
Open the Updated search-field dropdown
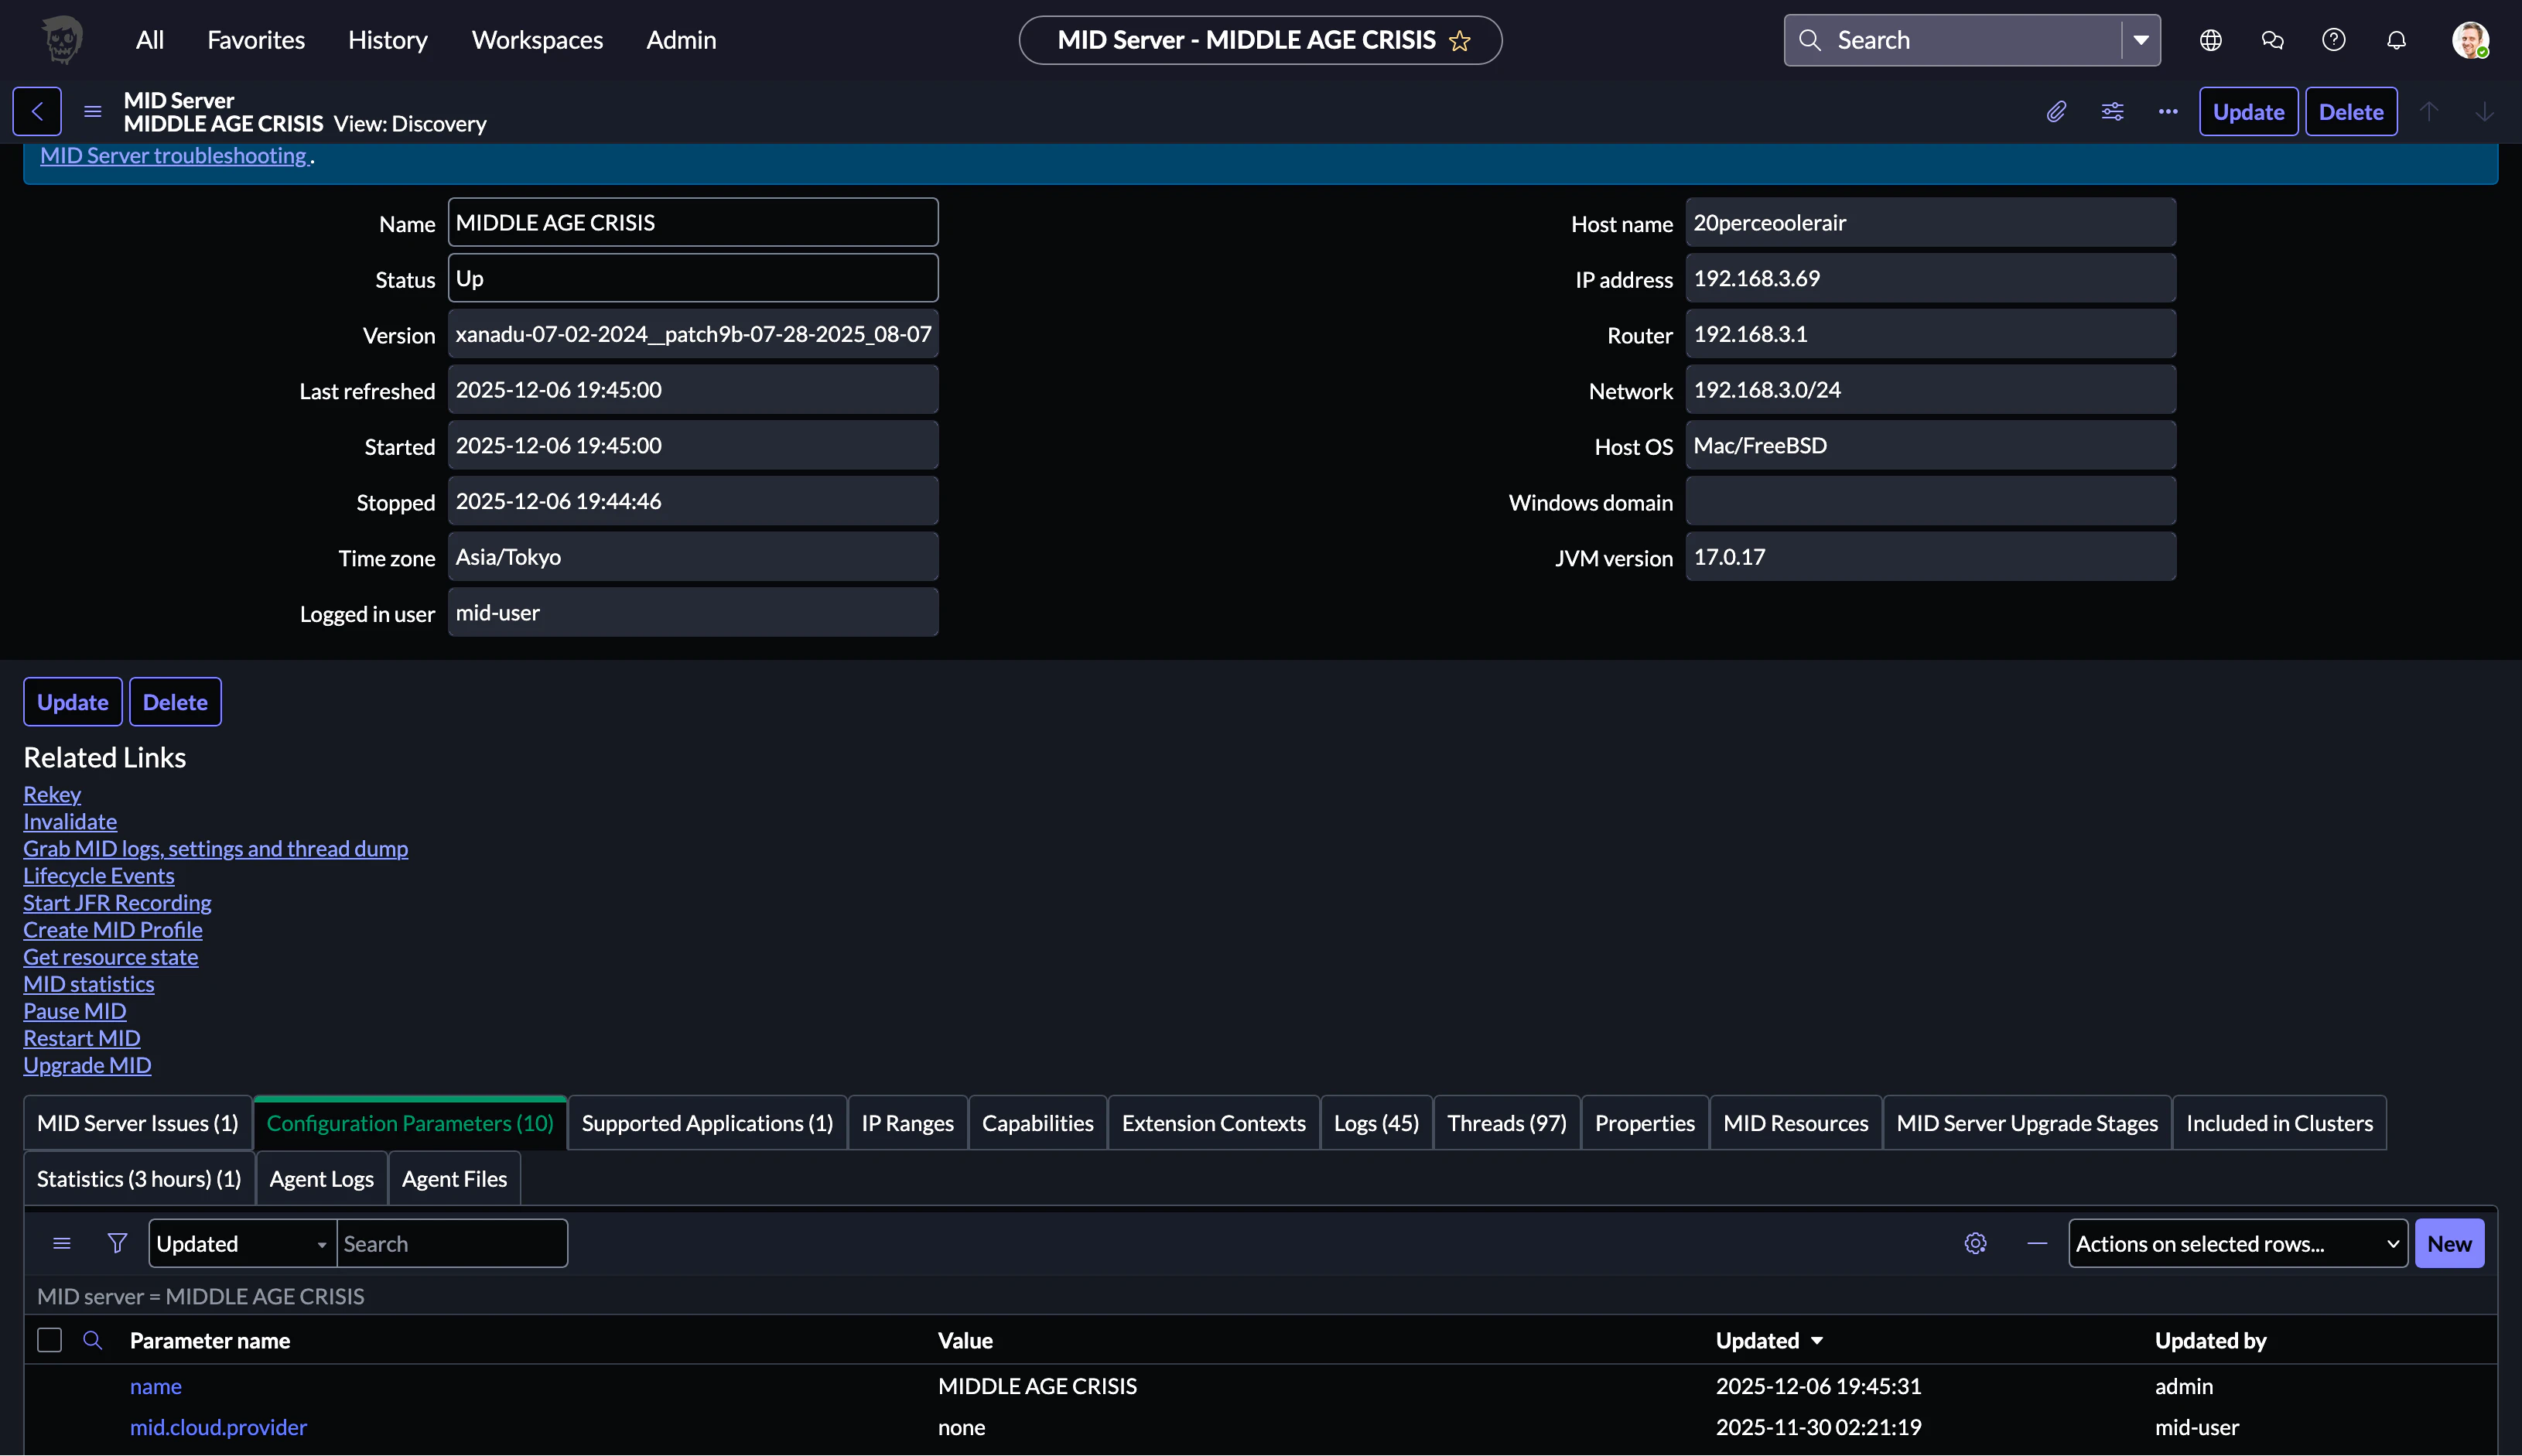243,1243
